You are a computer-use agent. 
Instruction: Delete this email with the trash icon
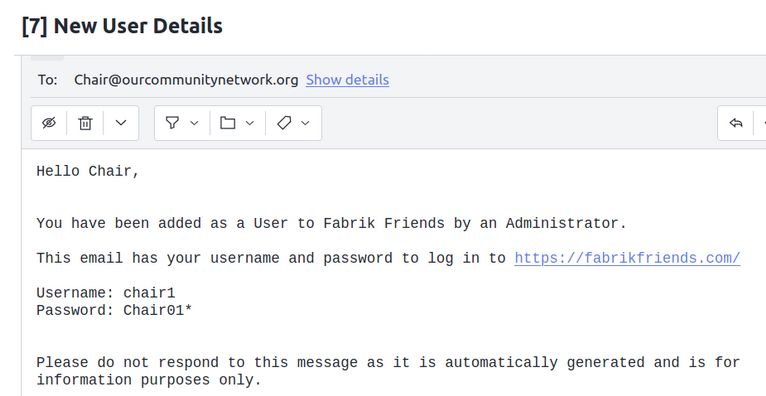[85, 123]
